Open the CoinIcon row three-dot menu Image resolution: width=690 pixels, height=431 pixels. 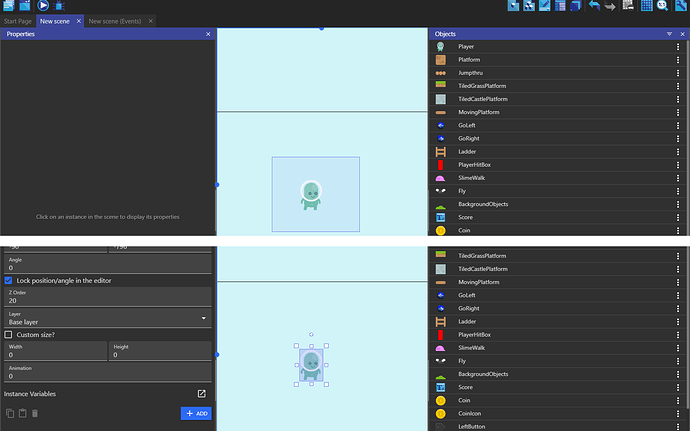(x=678, y=413)
